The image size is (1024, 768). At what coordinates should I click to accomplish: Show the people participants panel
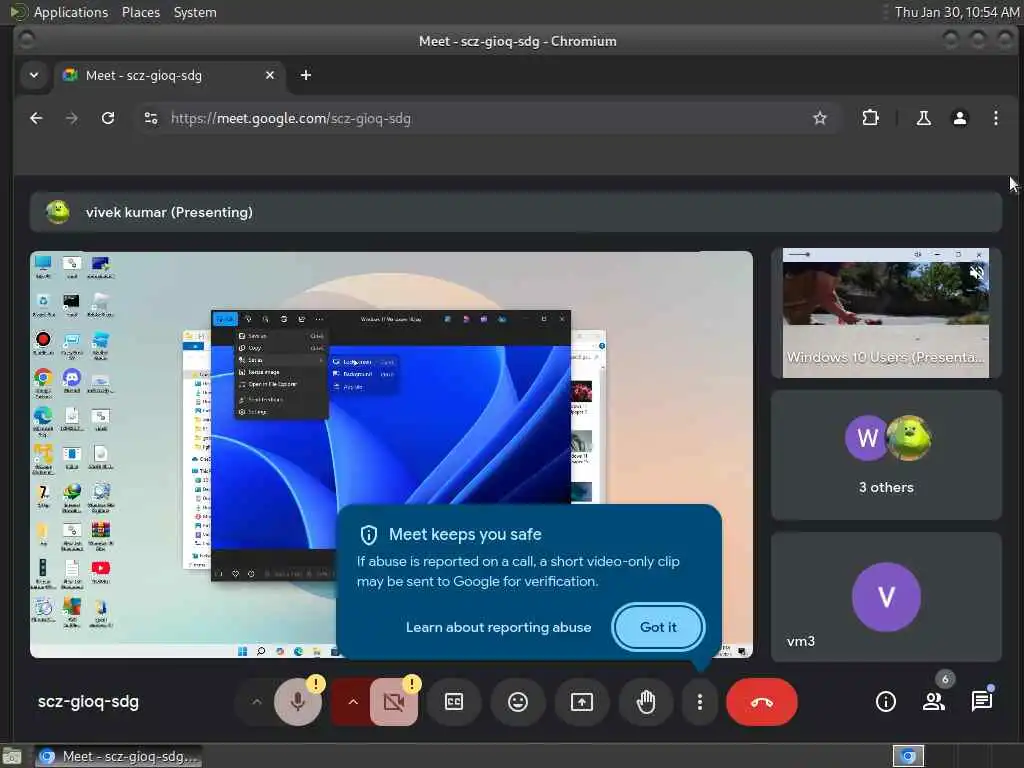(934, 702)
